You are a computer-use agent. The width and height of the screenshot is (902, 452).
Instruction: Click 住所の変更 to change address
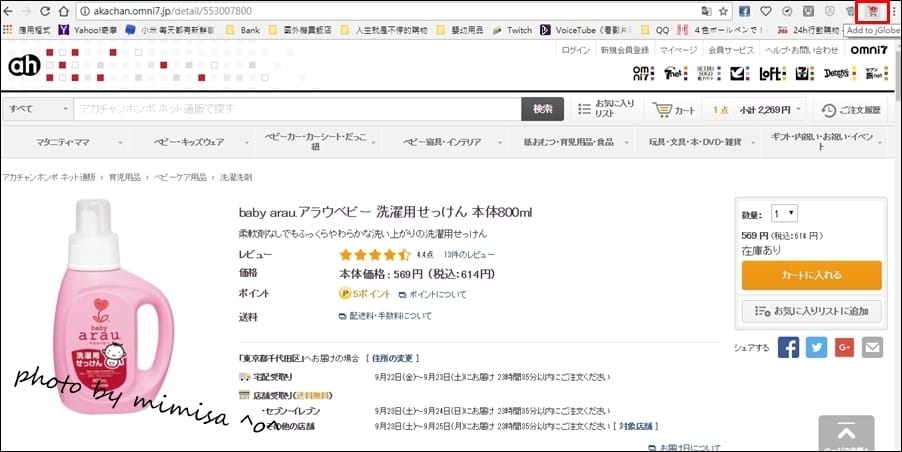tap(392, 358)
